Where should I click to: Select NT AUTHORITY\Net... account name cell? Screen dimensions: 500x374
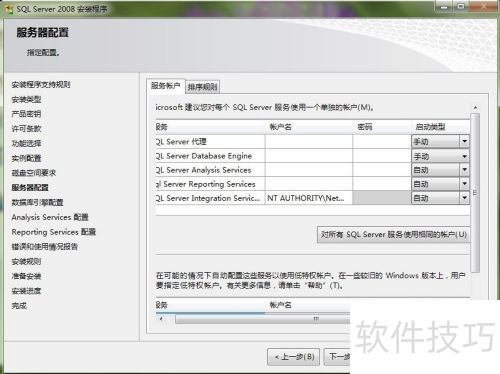[x=309, y=198]
